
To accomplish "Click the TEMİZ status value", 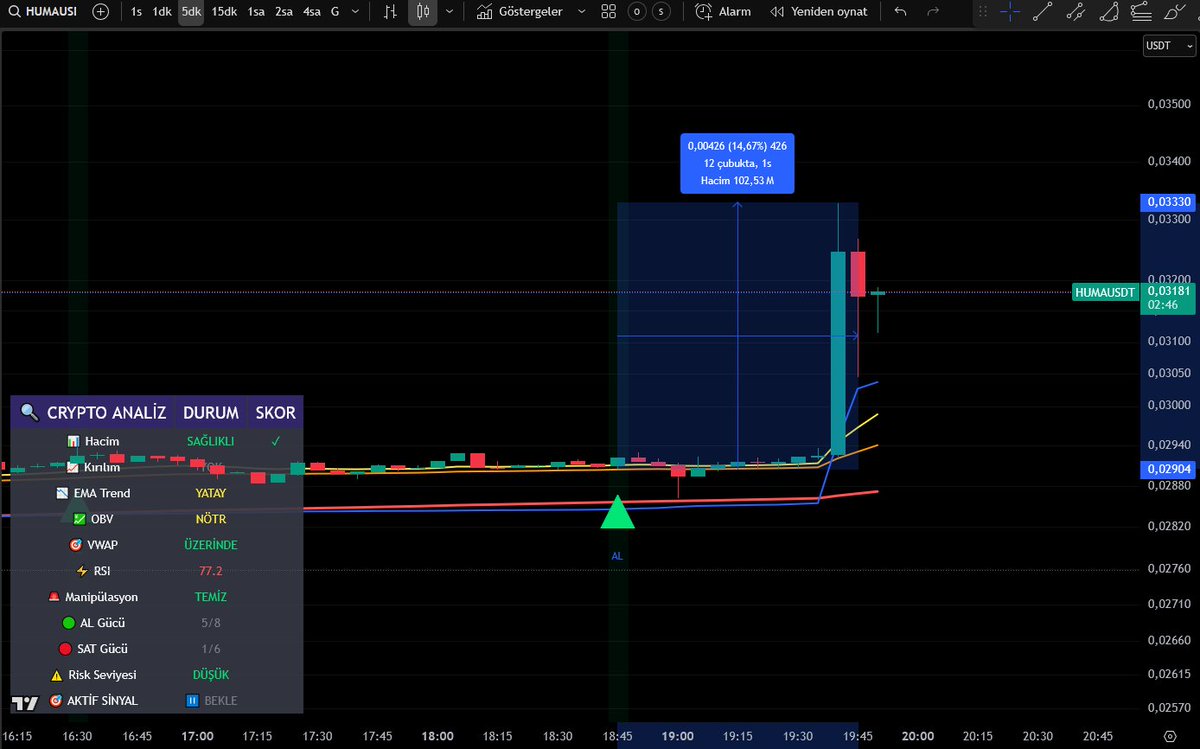I will pyautogui.click(x=211, y=597).
